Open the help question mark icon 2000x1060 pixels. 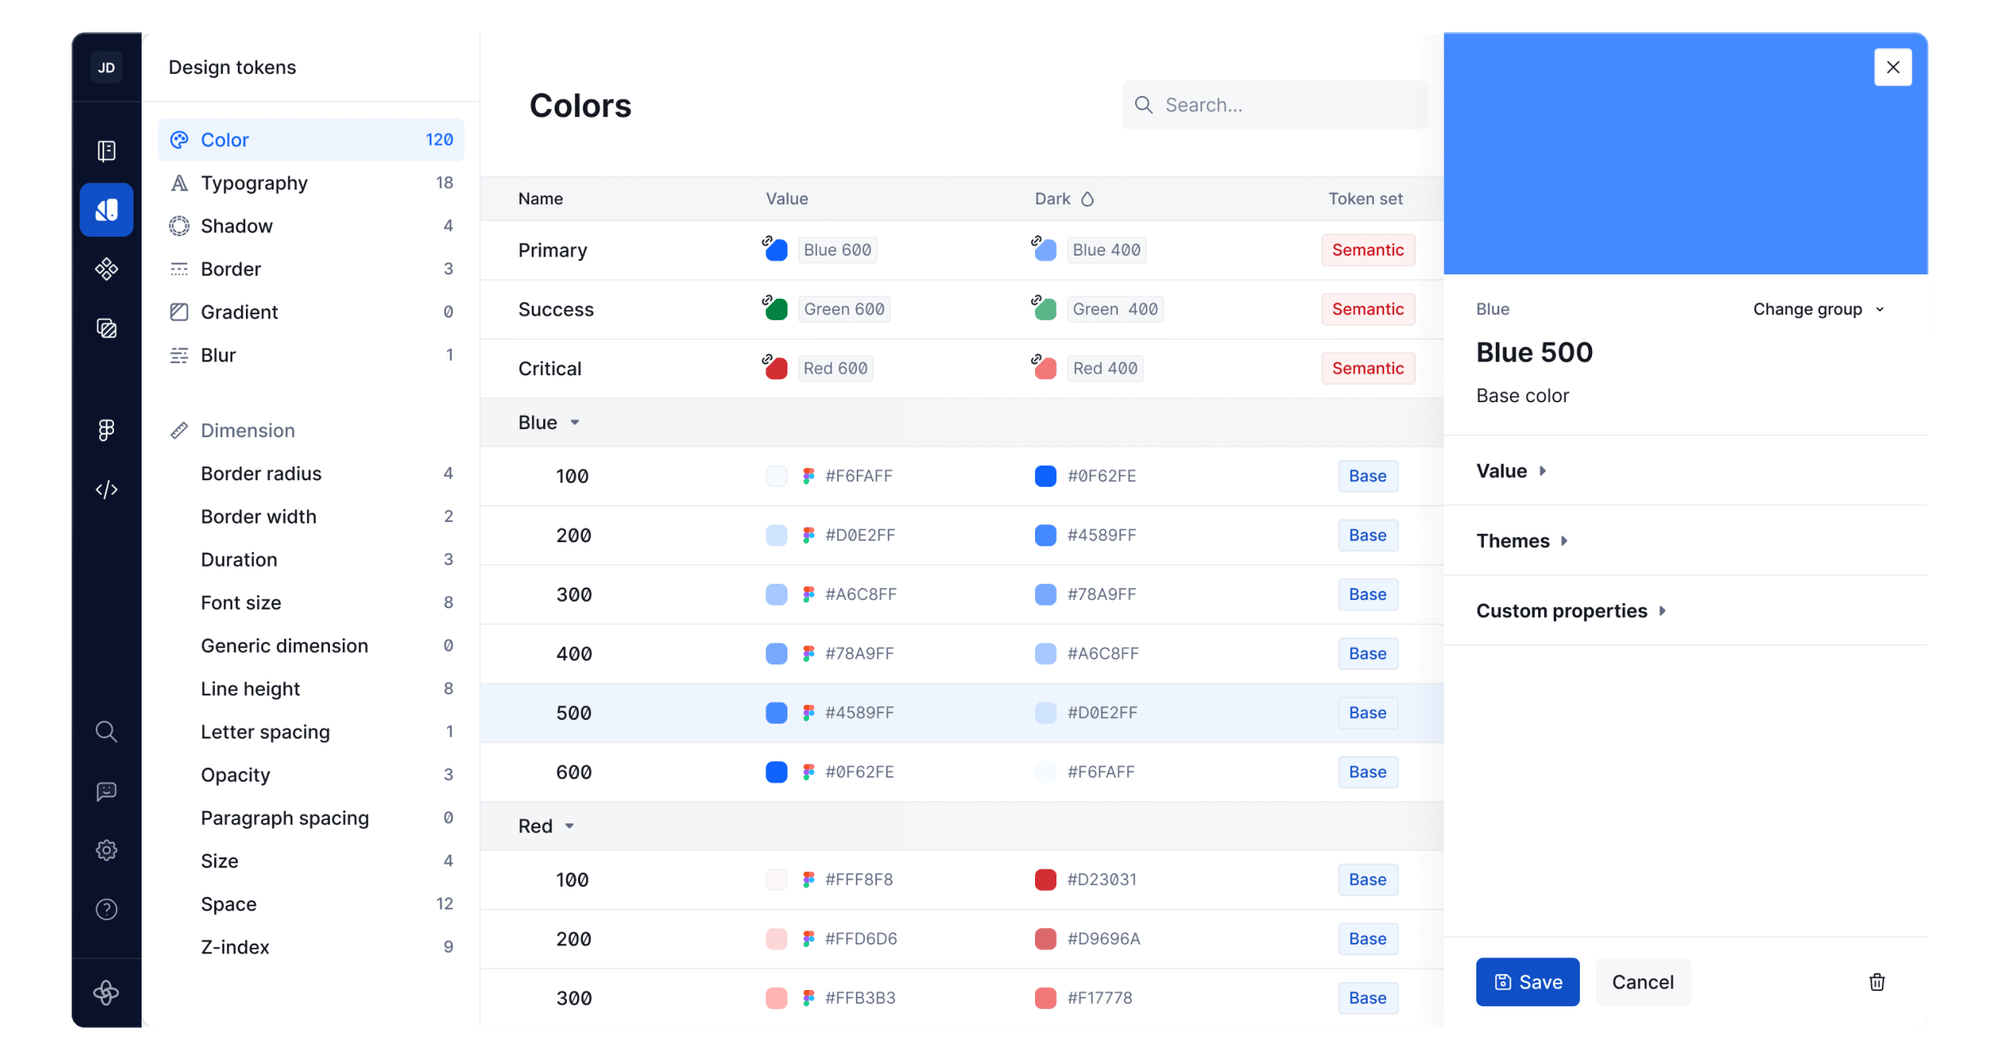106,910
